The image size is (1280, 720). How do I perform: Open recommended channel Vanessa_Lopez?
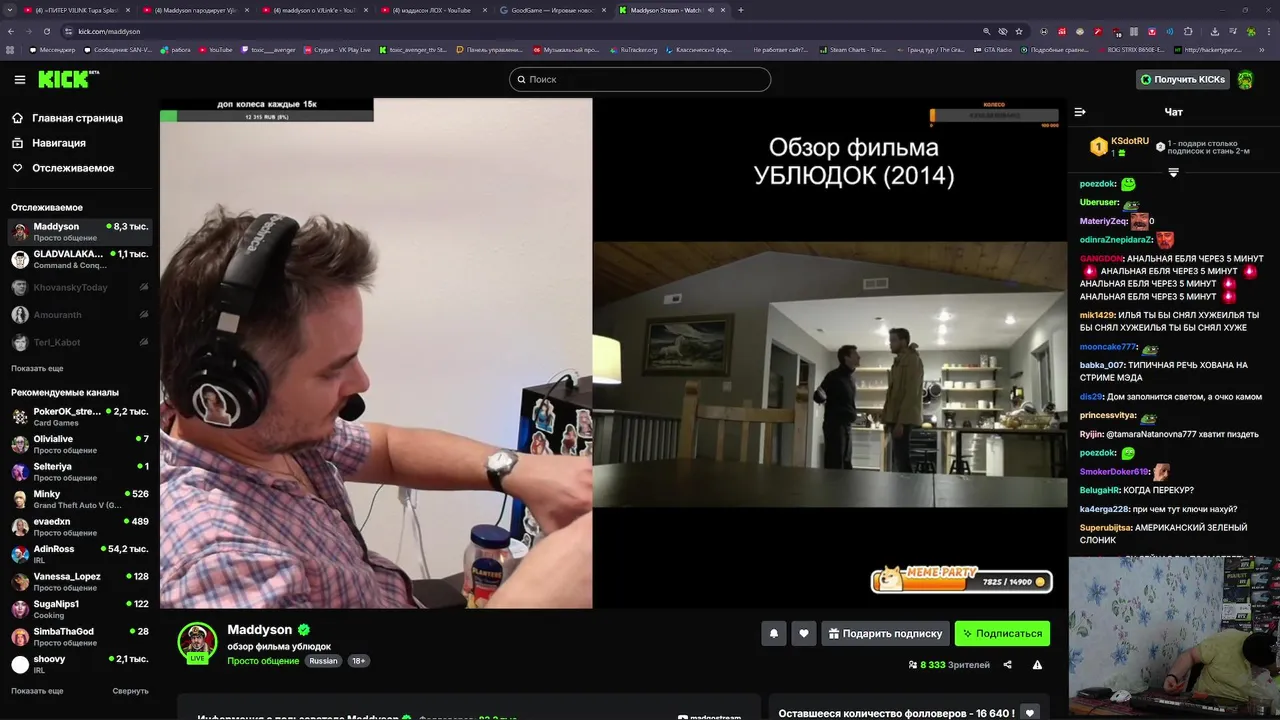80,581
